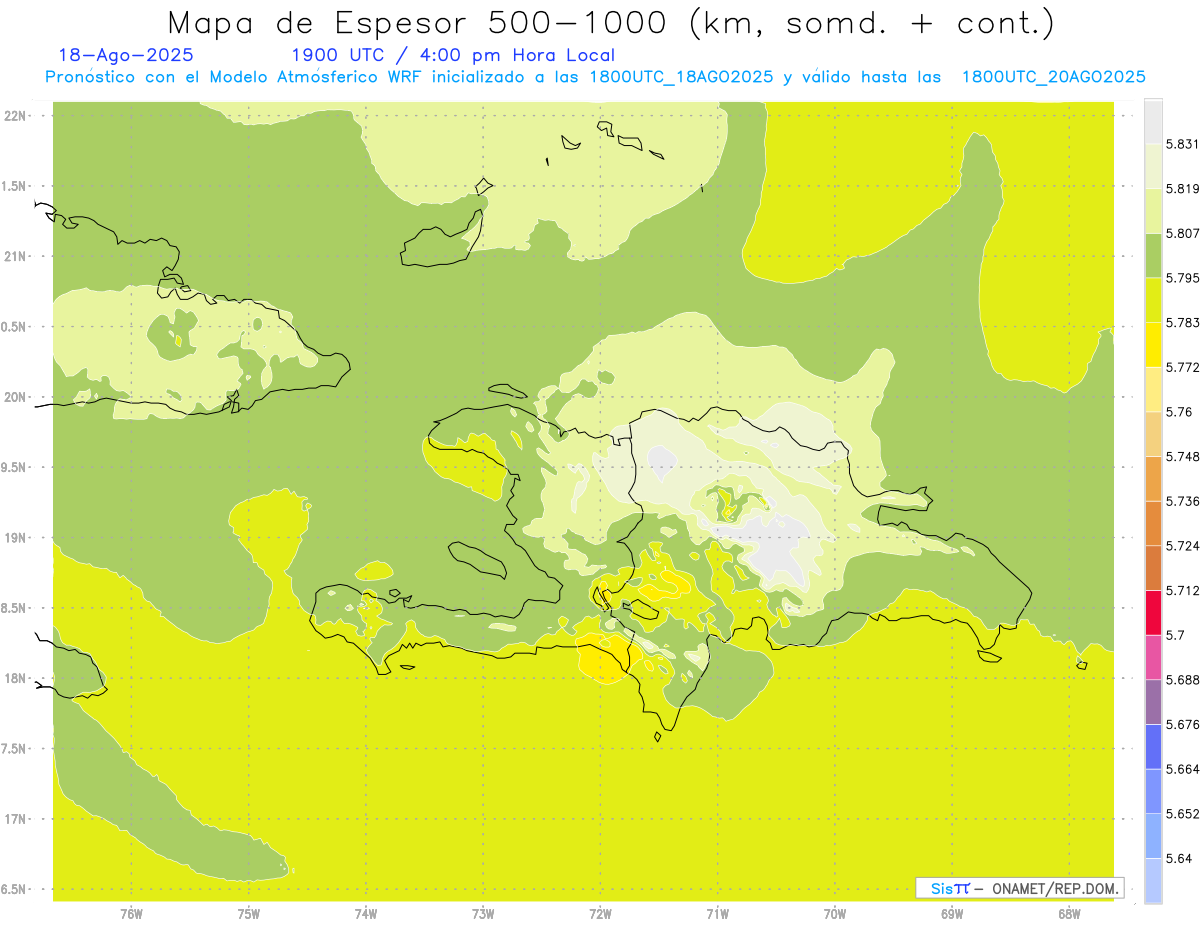The image size is (1200, 927).
Task: Select the legend swatch between 5.724 and 5.712
Action: pyautogui.click(x=1153, y=567)
